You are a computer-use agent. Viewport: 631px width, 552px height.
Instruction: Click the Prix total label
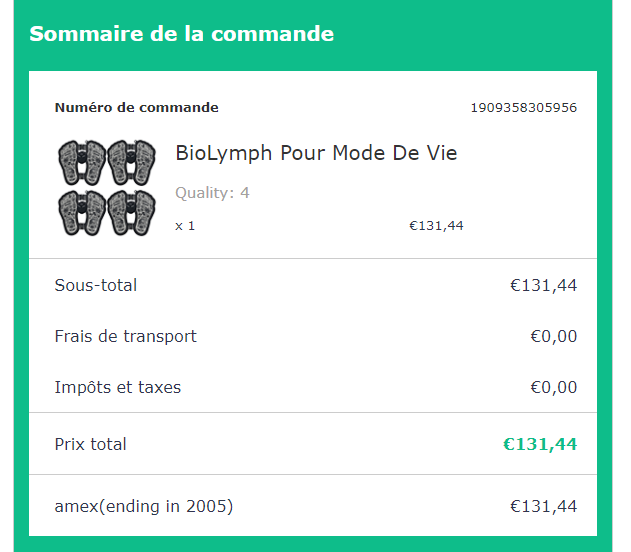click(90, 444)
